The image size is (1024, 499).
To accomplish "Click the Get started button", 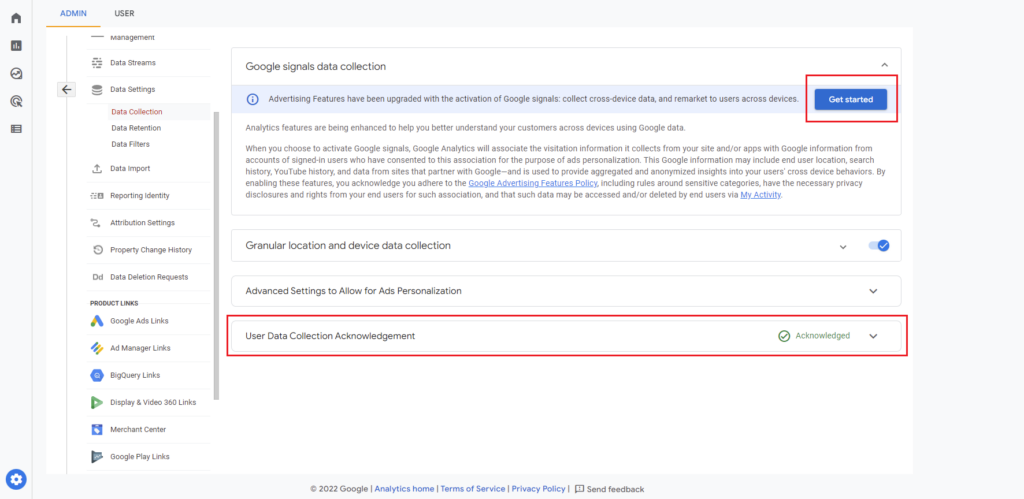I will point(850,100).
